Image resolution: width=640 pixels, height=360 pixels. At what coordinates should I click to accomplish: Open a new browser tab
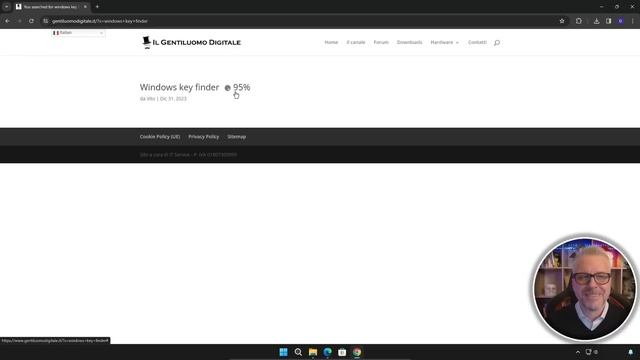pos(97,7)
